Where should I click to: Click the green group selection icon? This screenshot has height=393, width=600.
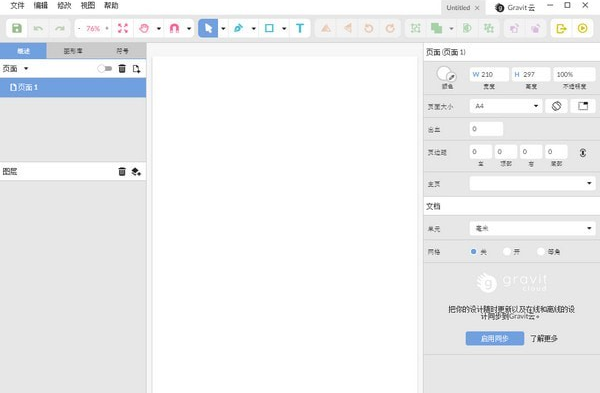[x=416, y=28]
